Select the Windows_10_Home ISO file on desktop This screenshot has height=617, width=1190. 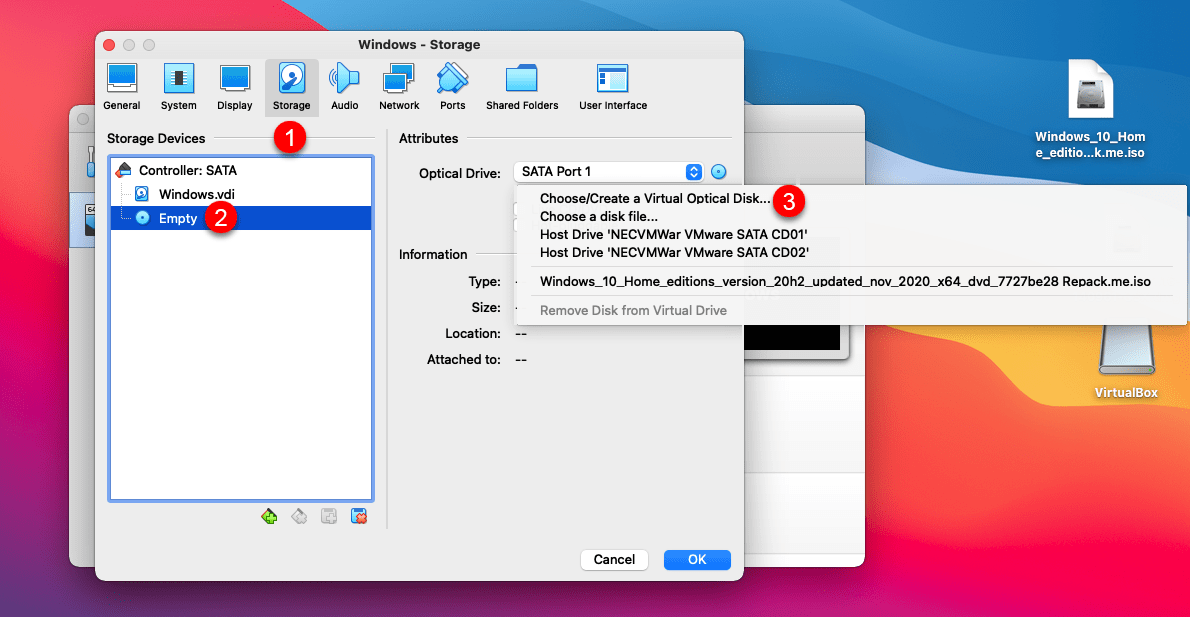pyautogui.click(x=1091, y=109)
